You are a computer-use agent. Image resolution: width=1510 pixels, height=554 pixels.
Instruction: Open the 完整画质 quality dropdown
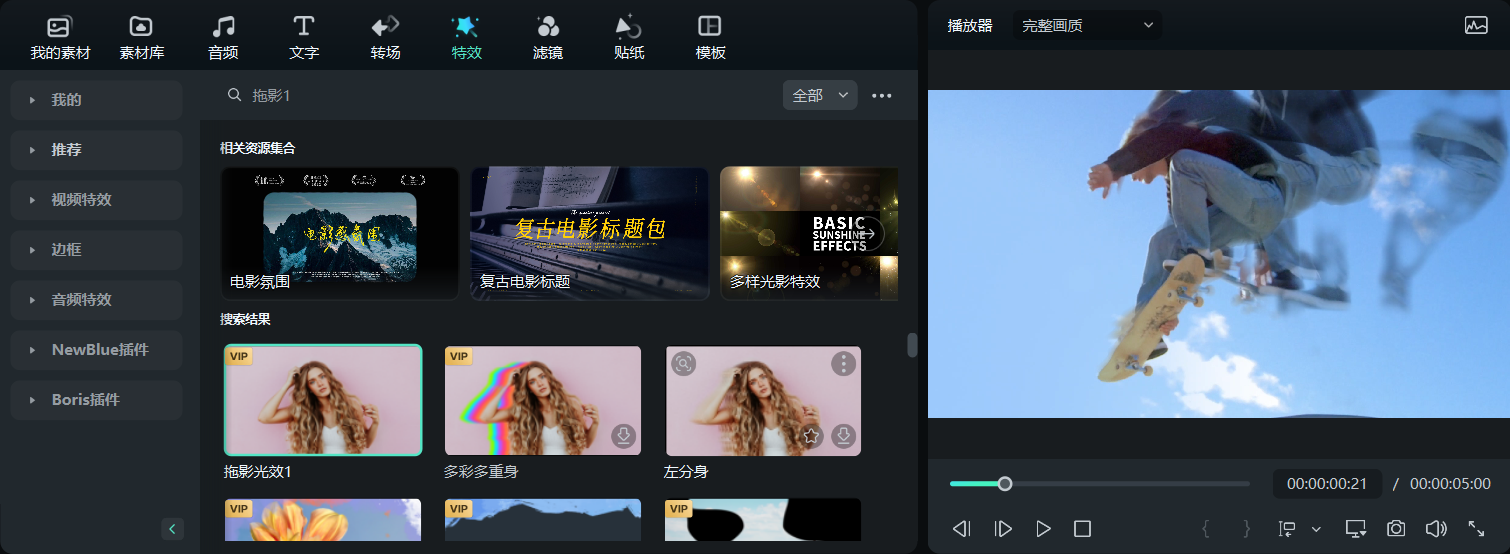pos(1087,25)
